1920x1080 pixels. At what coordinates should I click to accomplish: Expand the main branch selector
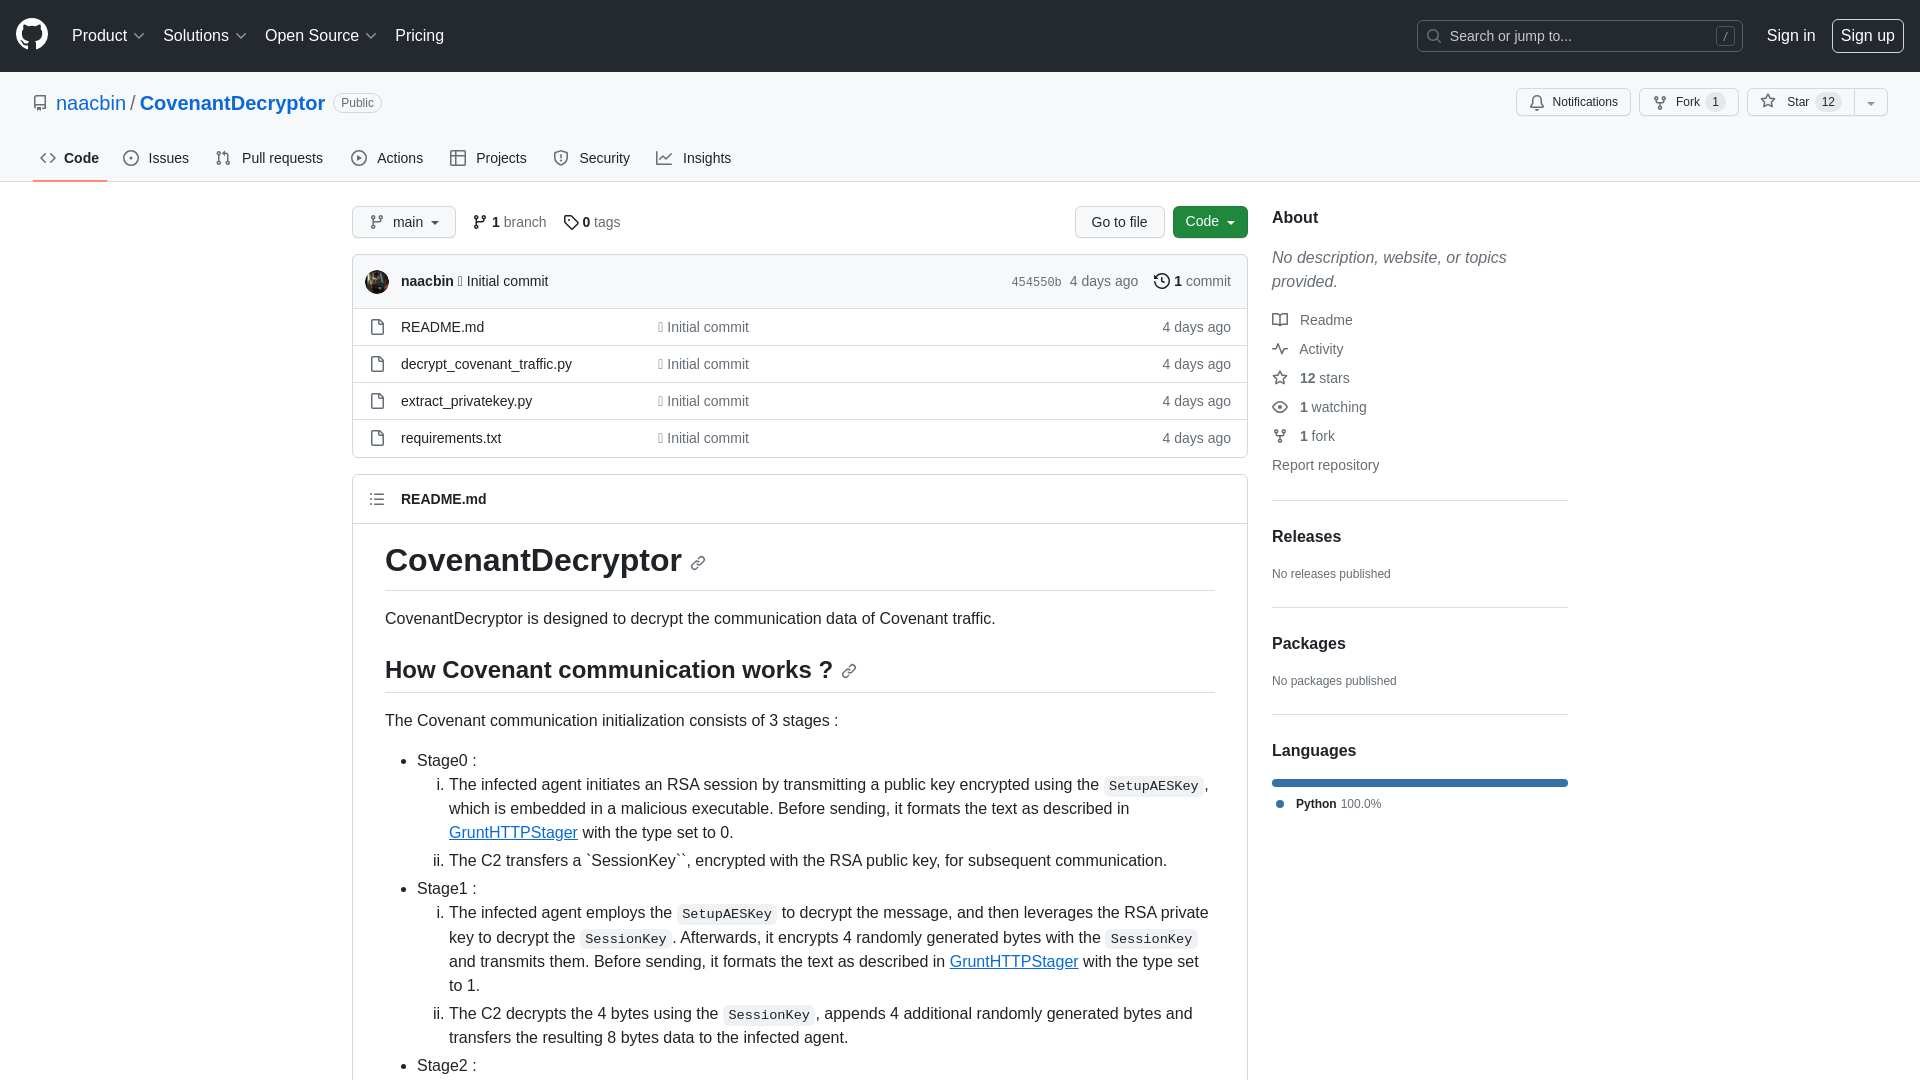click(x=404, y=222)
